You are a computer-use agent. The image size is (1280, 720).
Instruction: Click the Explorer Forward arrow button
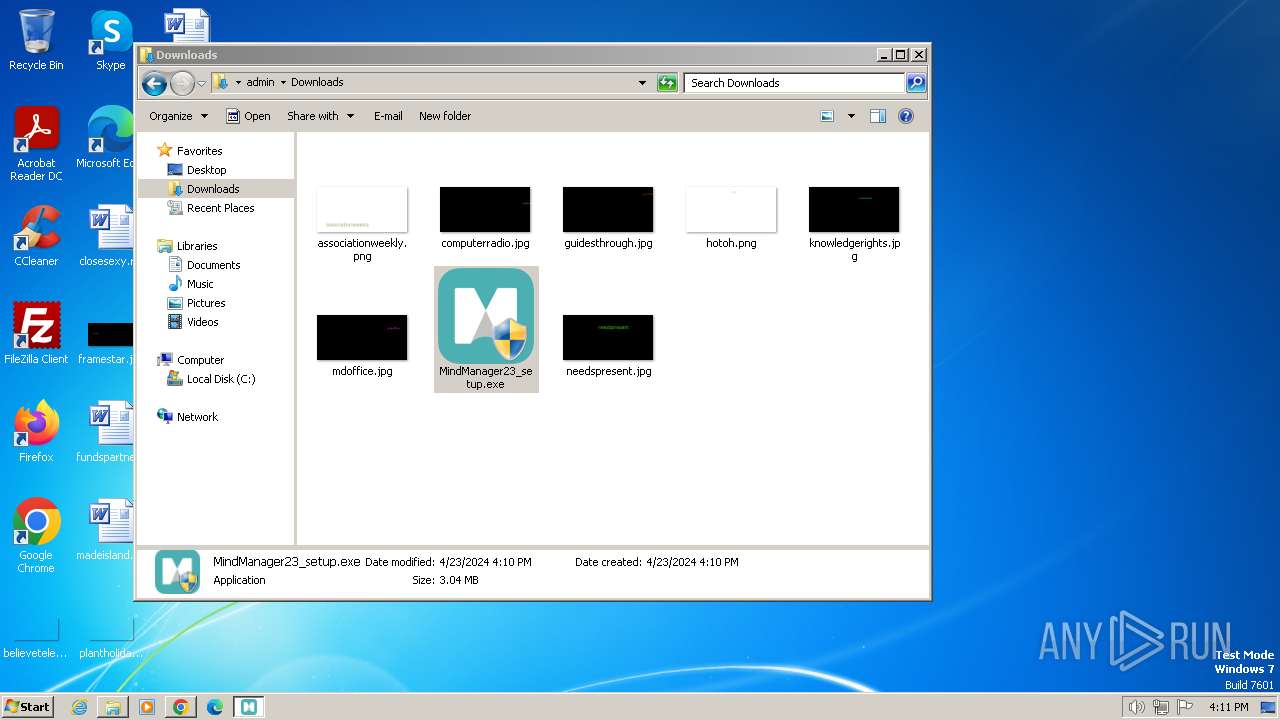click(x=182, y=83)
